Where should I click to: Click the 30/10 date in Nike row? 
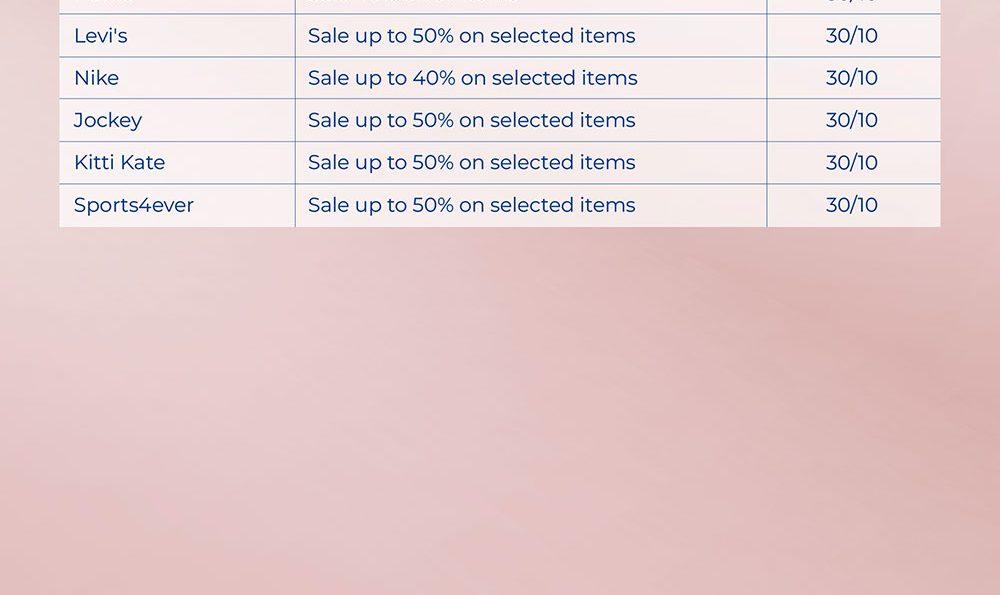click(x=852, y=78)
